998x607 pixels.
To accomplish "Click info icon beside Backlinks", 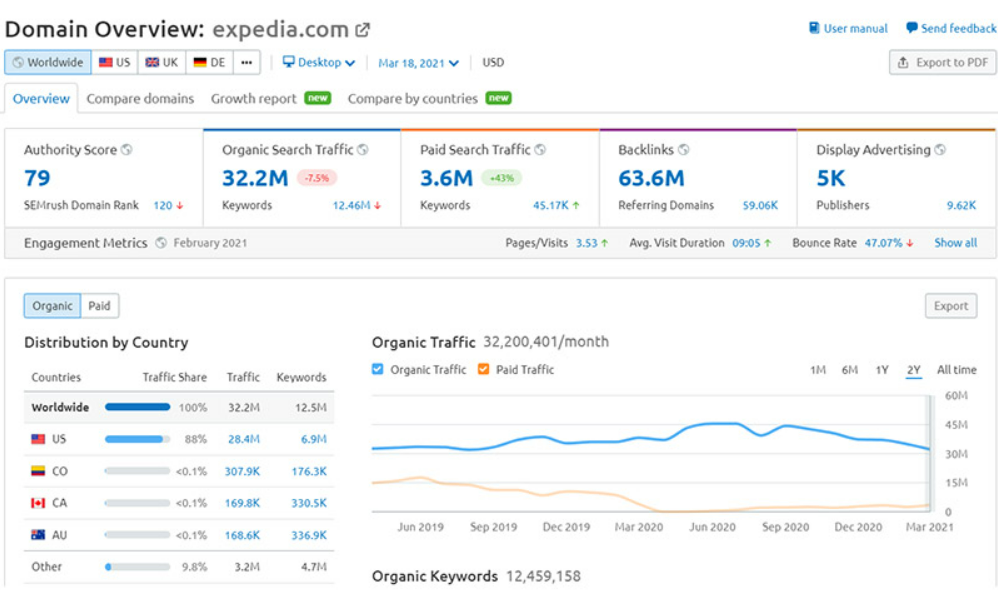I will coord(683,150).
